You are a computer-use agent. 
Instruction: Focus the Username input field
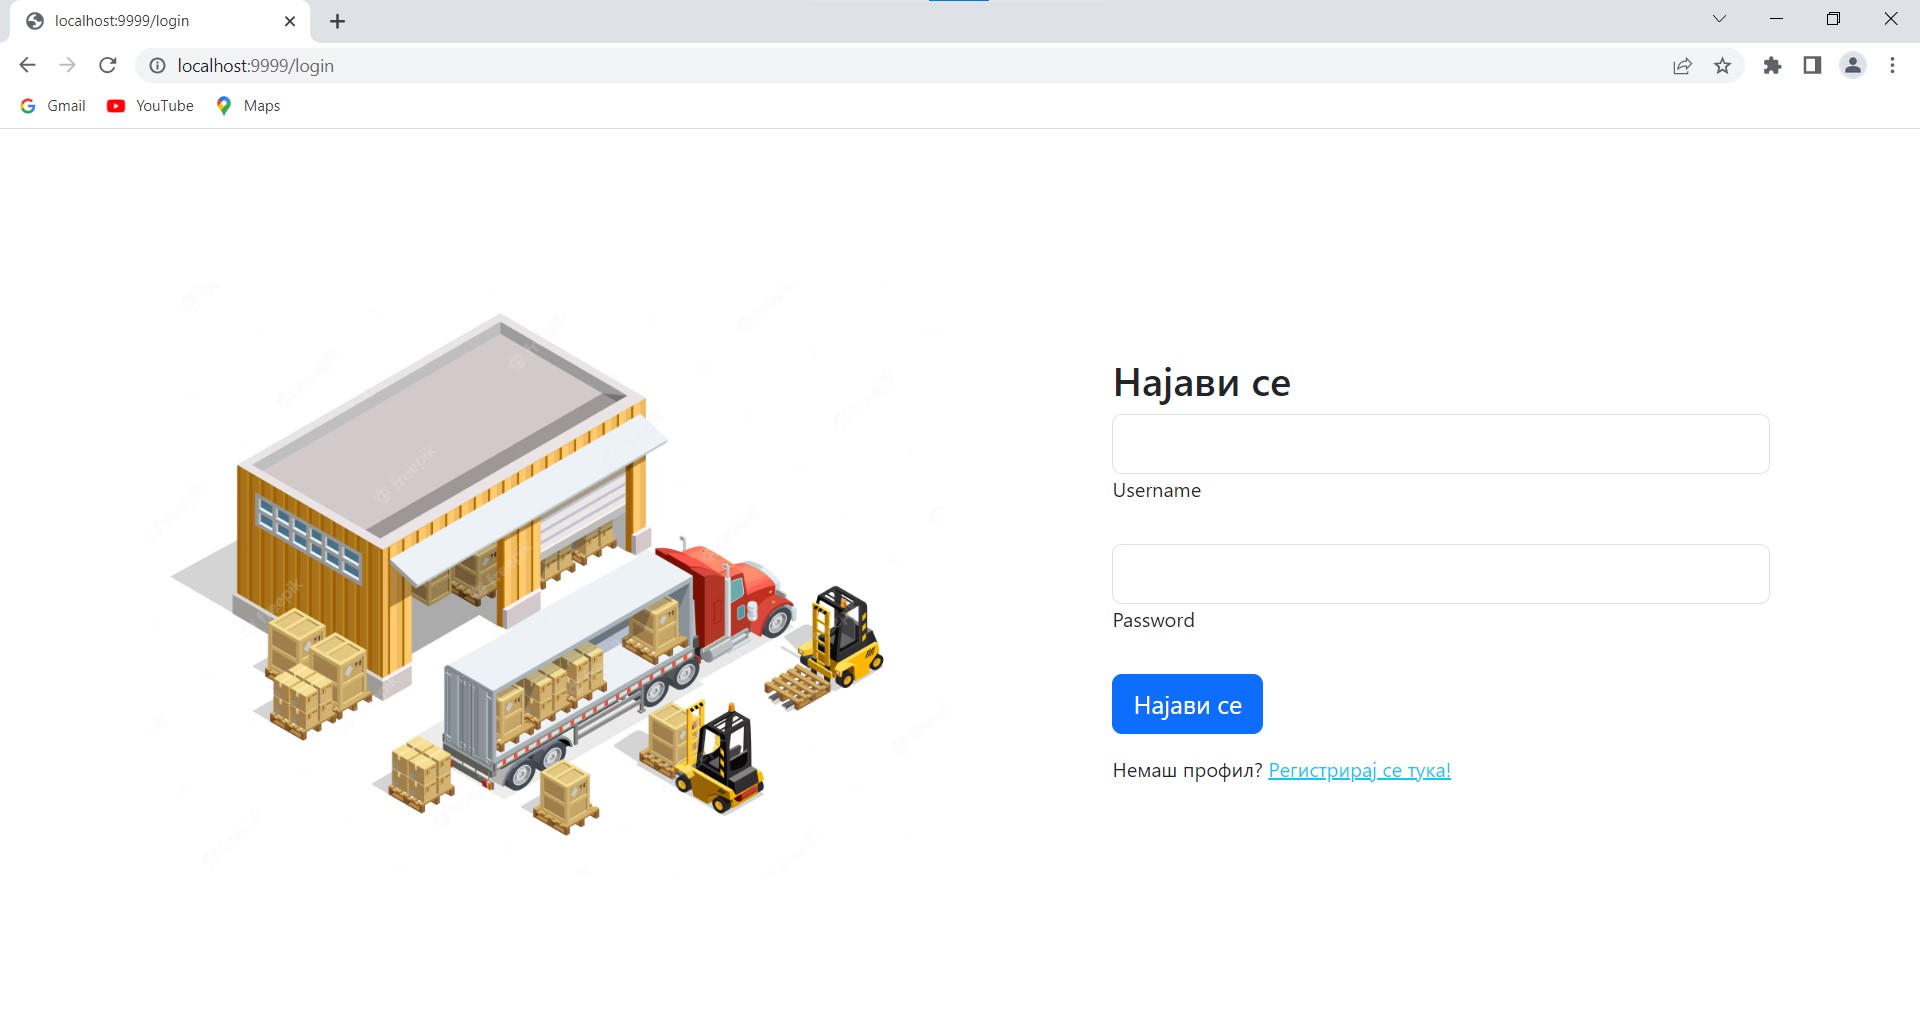click(x=1440, y=444)
